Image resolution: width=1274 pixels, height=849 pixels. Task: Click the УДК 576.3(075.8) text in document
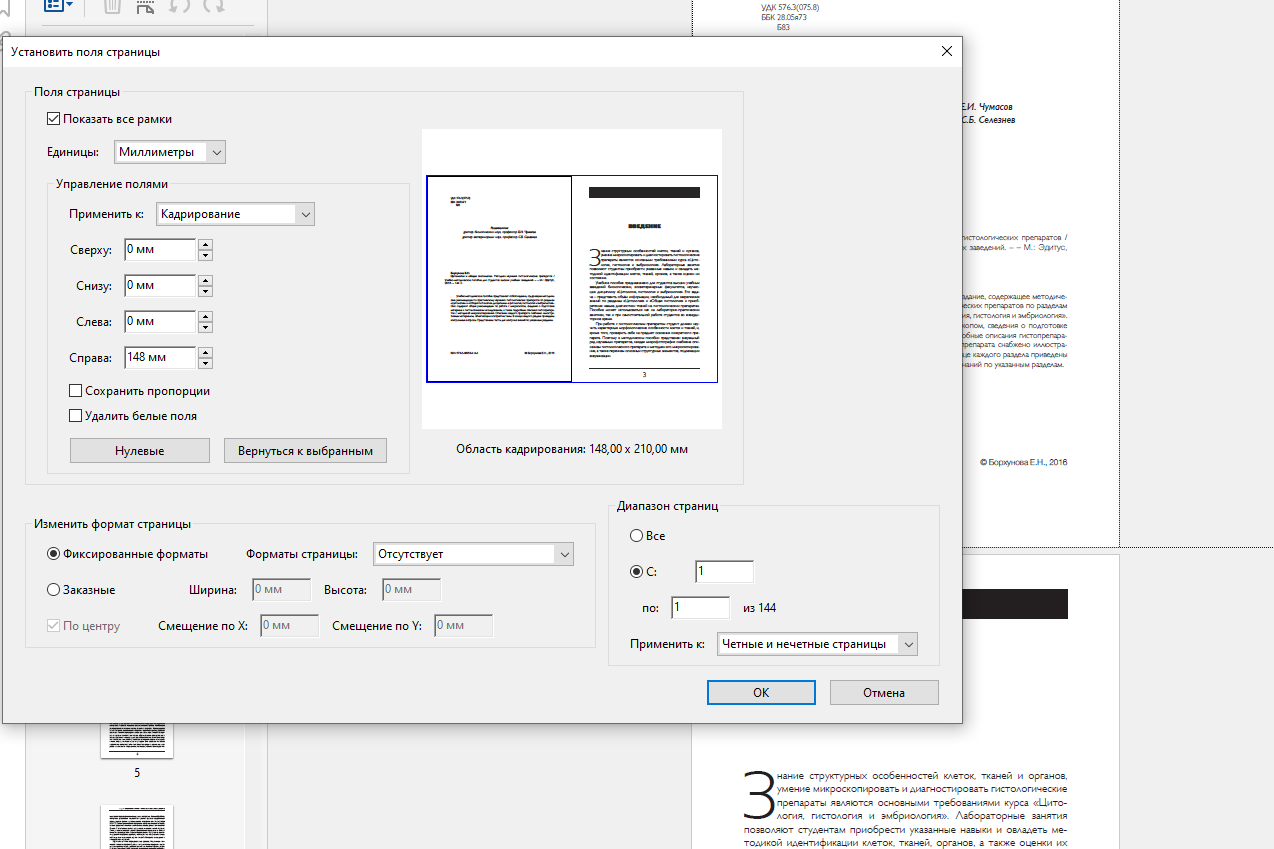click(790, 7)
